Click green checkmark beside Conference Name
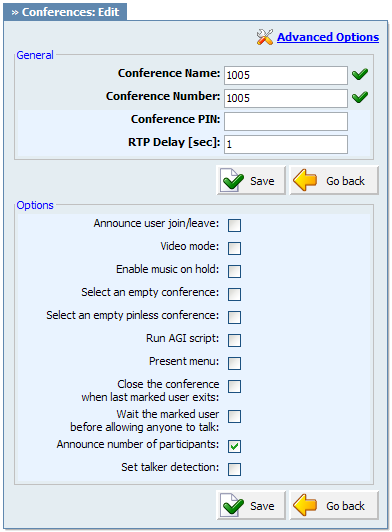Viewport: 392px width, 532px height. coord(360,74)
